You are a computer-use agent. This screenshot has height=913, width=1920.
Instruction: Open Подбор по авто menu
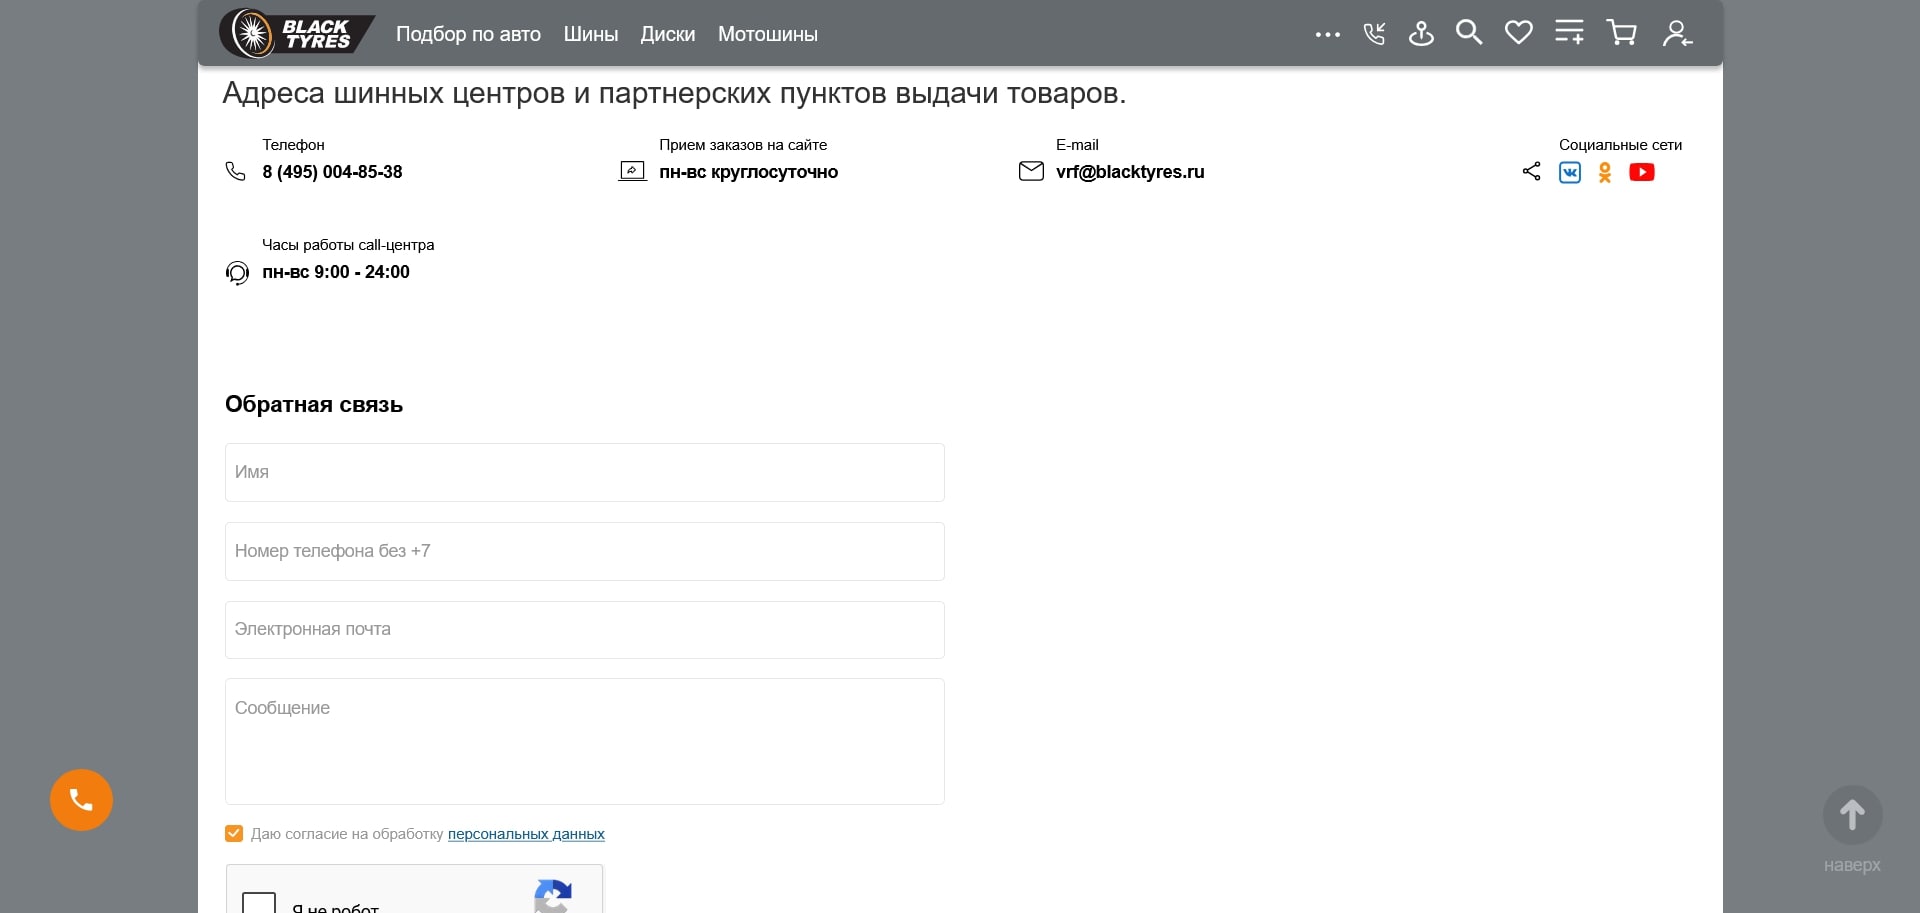468,34
